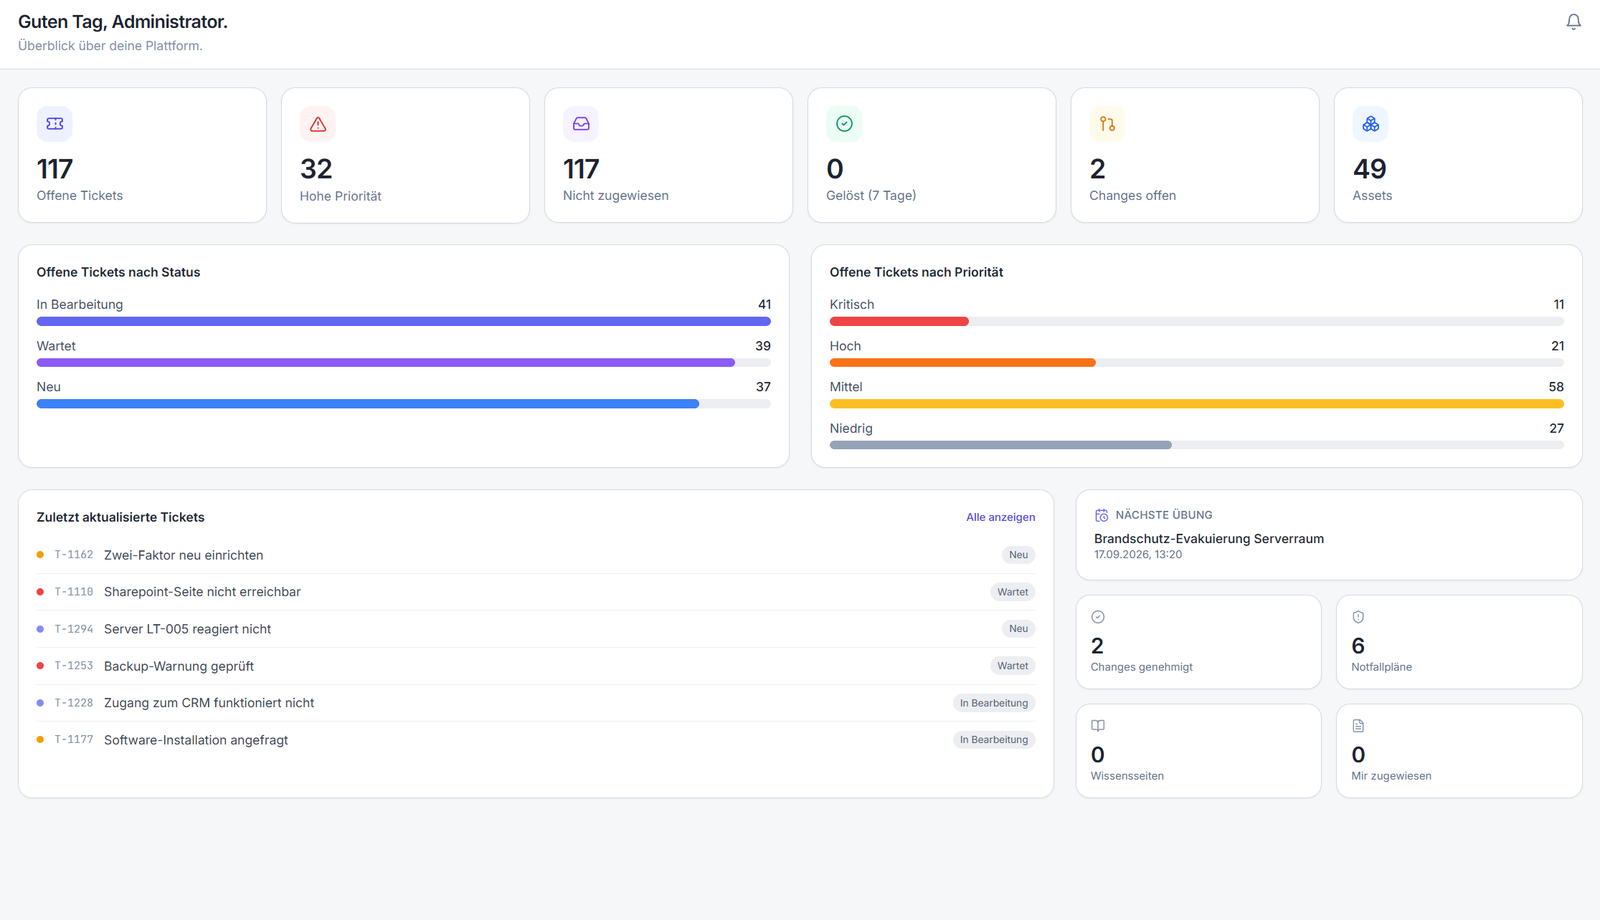The image size is (1600, 920).
Task: Click the Wartet badge on ticket T-1110
Action: pos(1012,592)
